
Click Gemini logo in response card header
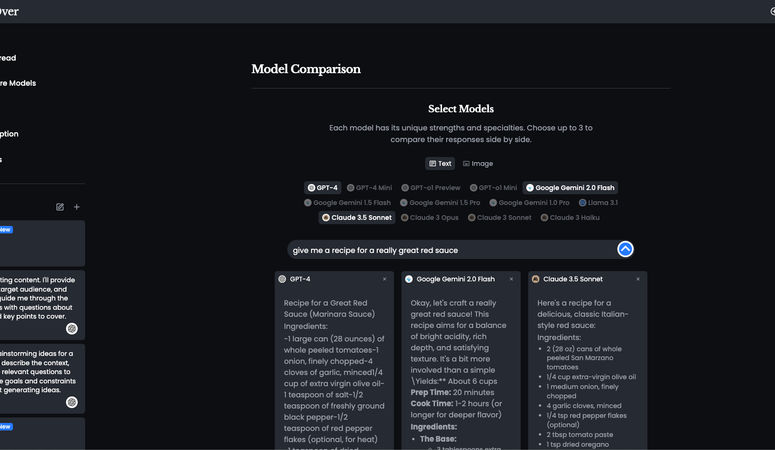tap(409, 279)
